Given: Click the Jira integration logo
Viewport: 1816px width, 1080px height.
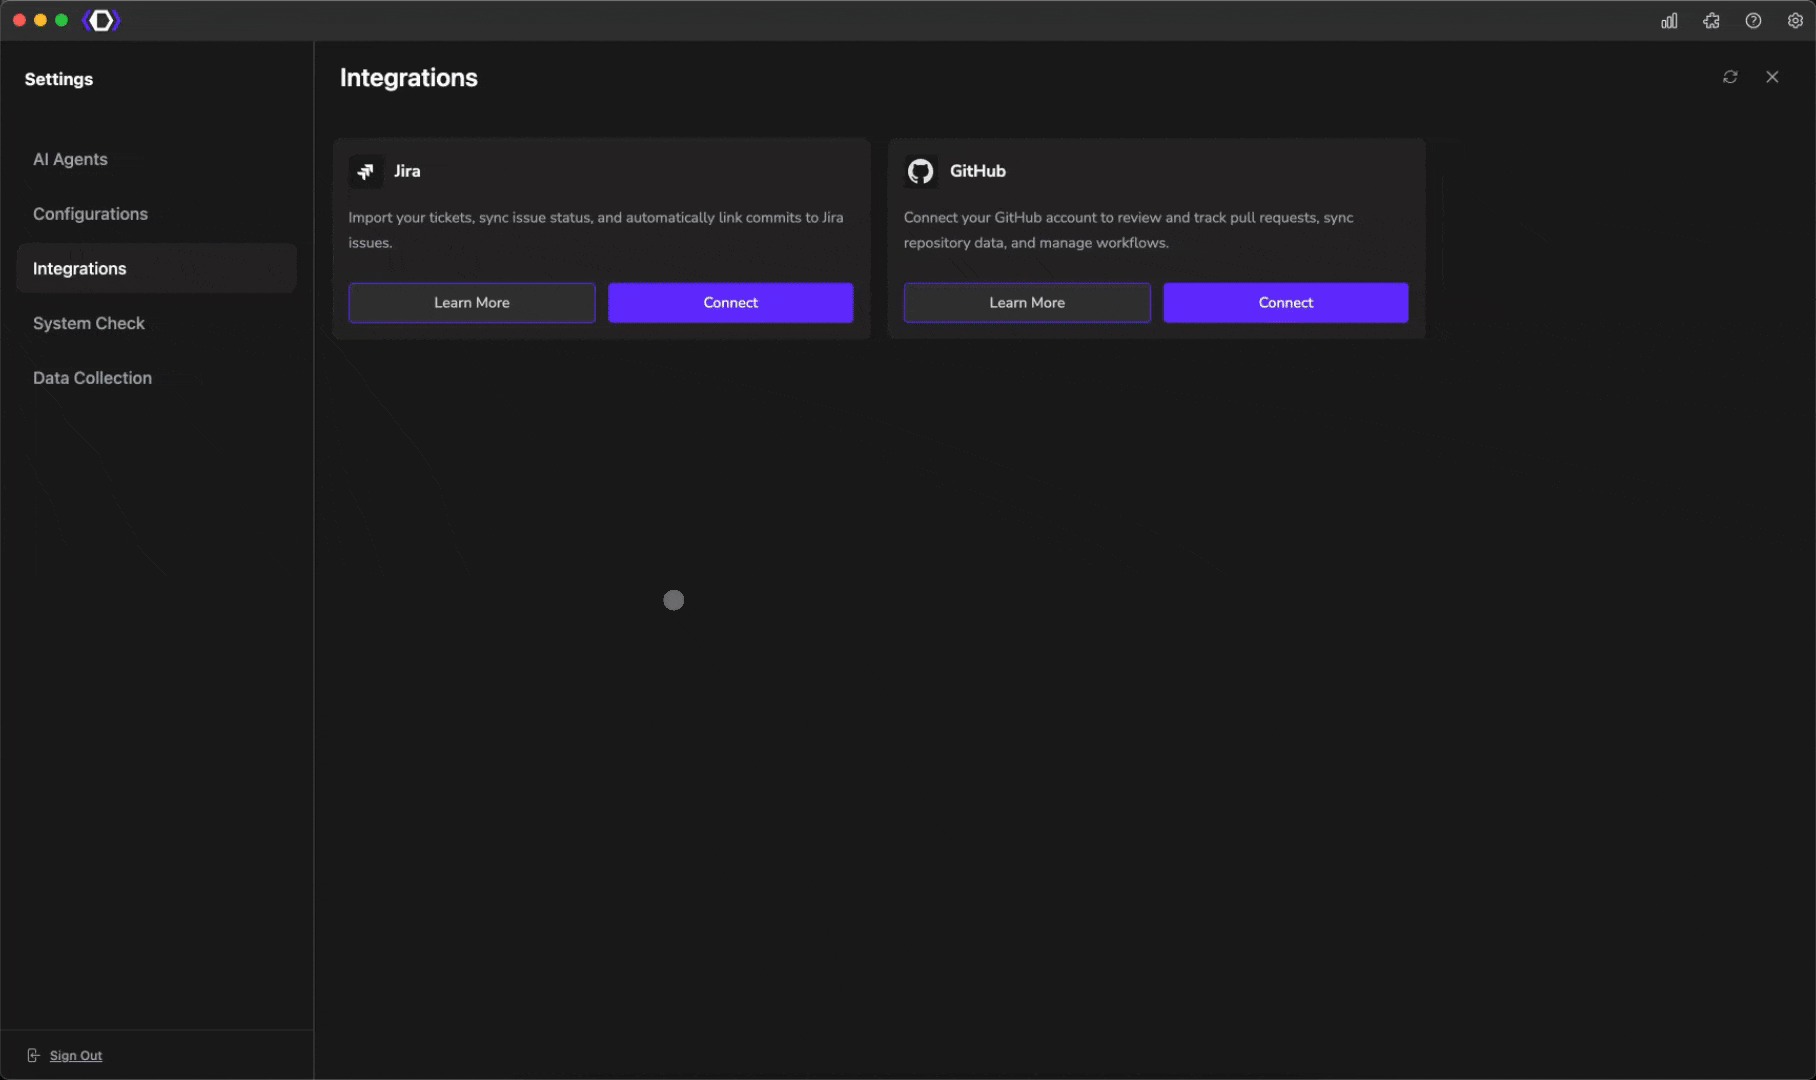Looking at the screenshot, I should 365,171.
